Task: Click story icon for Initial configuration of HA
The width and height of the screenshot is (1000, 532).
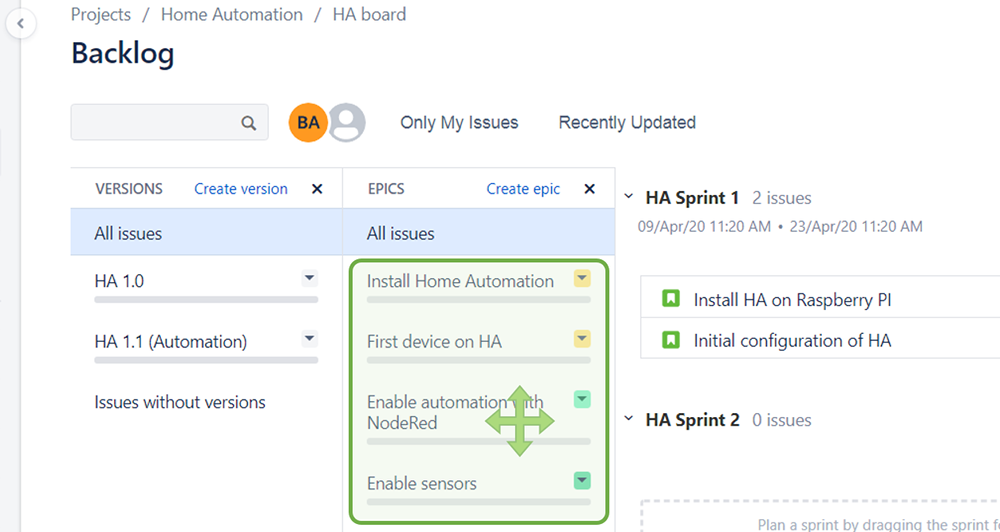Action: 671,340
